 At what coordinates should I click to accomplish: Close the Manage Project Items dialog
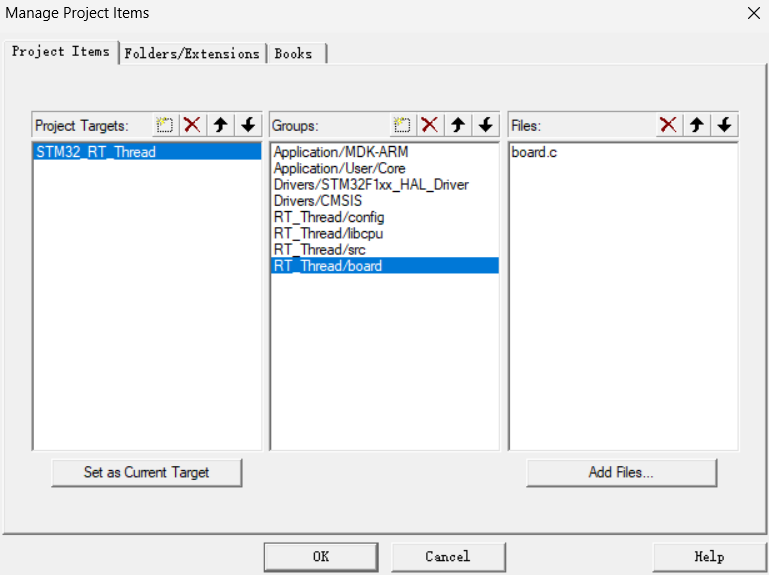pyautogui.click(x=754, y=13)
